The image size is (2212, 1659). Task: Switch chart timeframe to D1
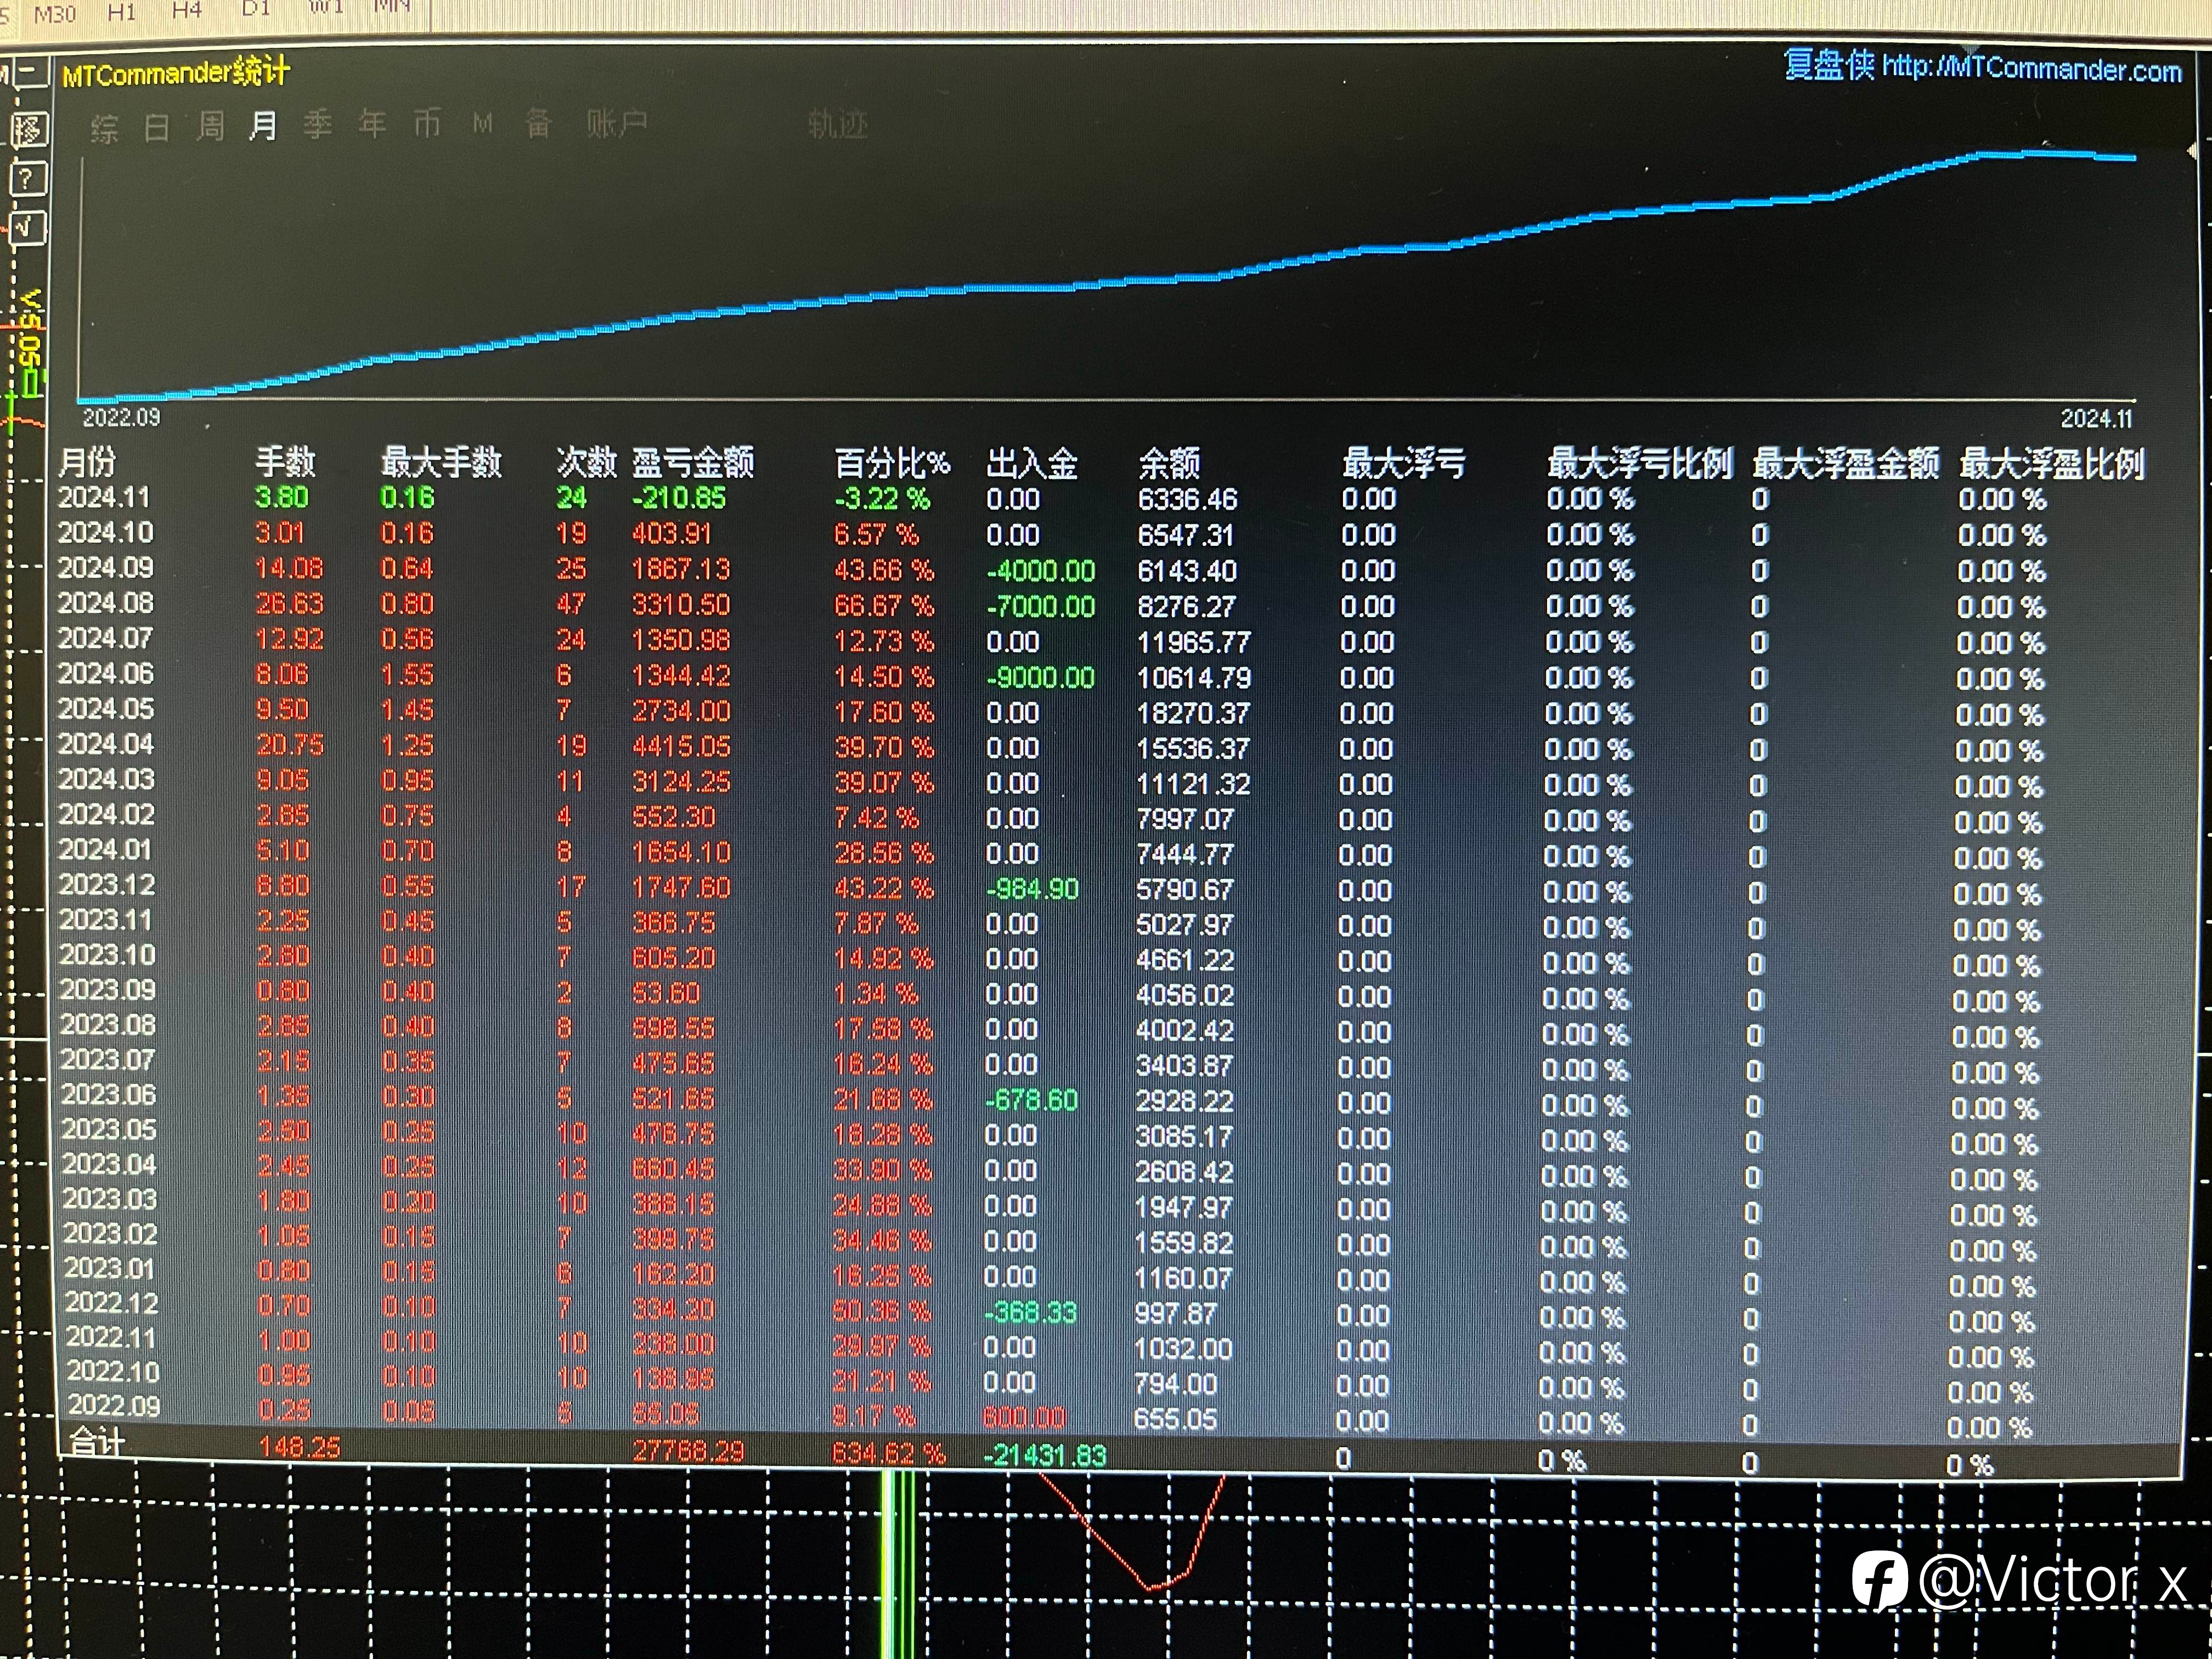pyautogui.click(x=257, y=8)
